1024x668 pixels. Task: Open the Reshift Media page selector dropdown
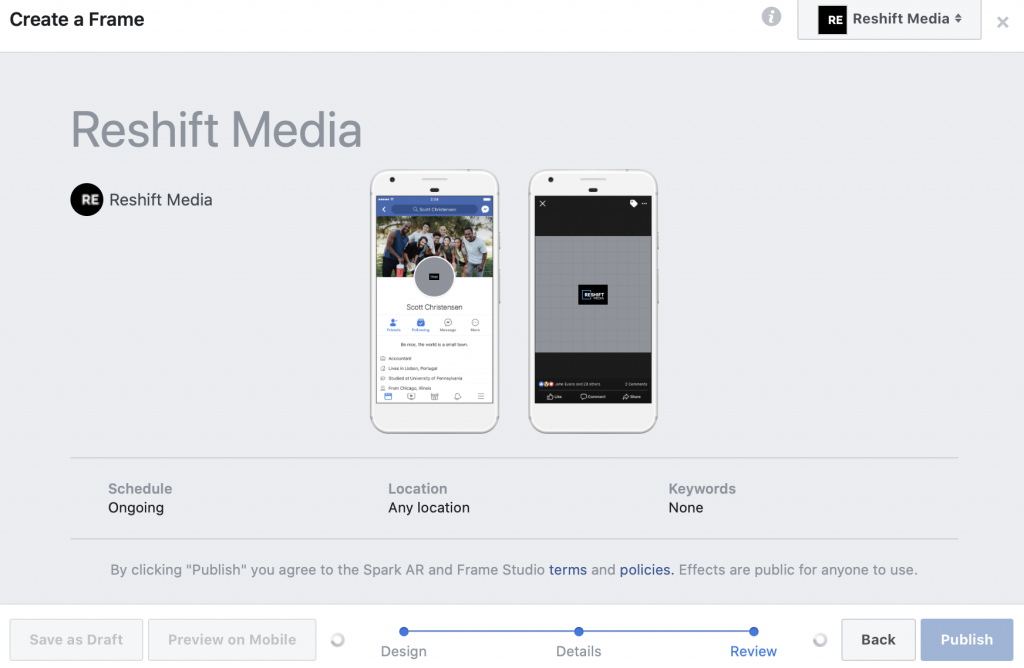click(x=888, y=19)
